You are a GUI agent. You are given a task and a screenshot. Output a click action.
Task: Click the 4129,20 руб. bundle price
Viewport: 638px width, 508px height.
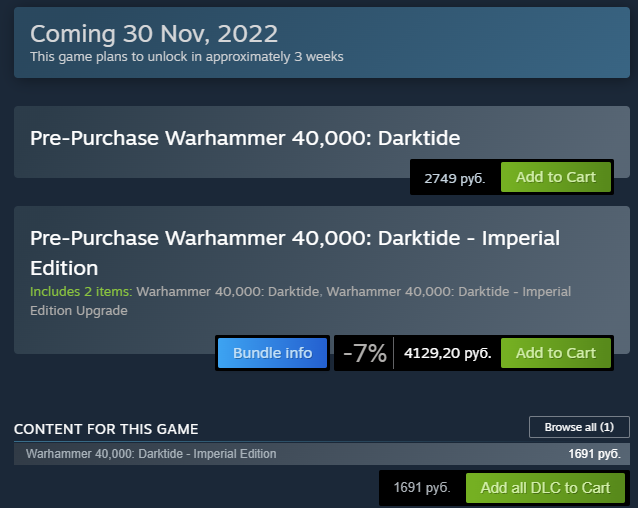coord(447,353)
